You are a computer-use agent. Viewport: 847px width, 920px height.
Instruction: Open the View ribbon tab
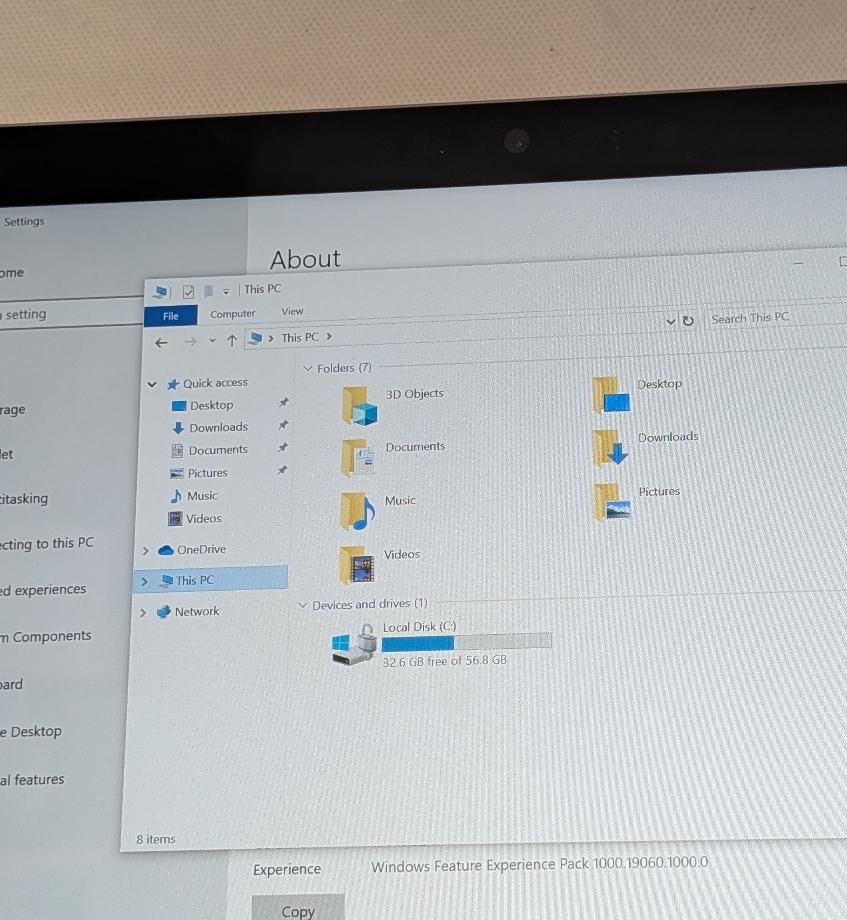[x=292, y=312]
